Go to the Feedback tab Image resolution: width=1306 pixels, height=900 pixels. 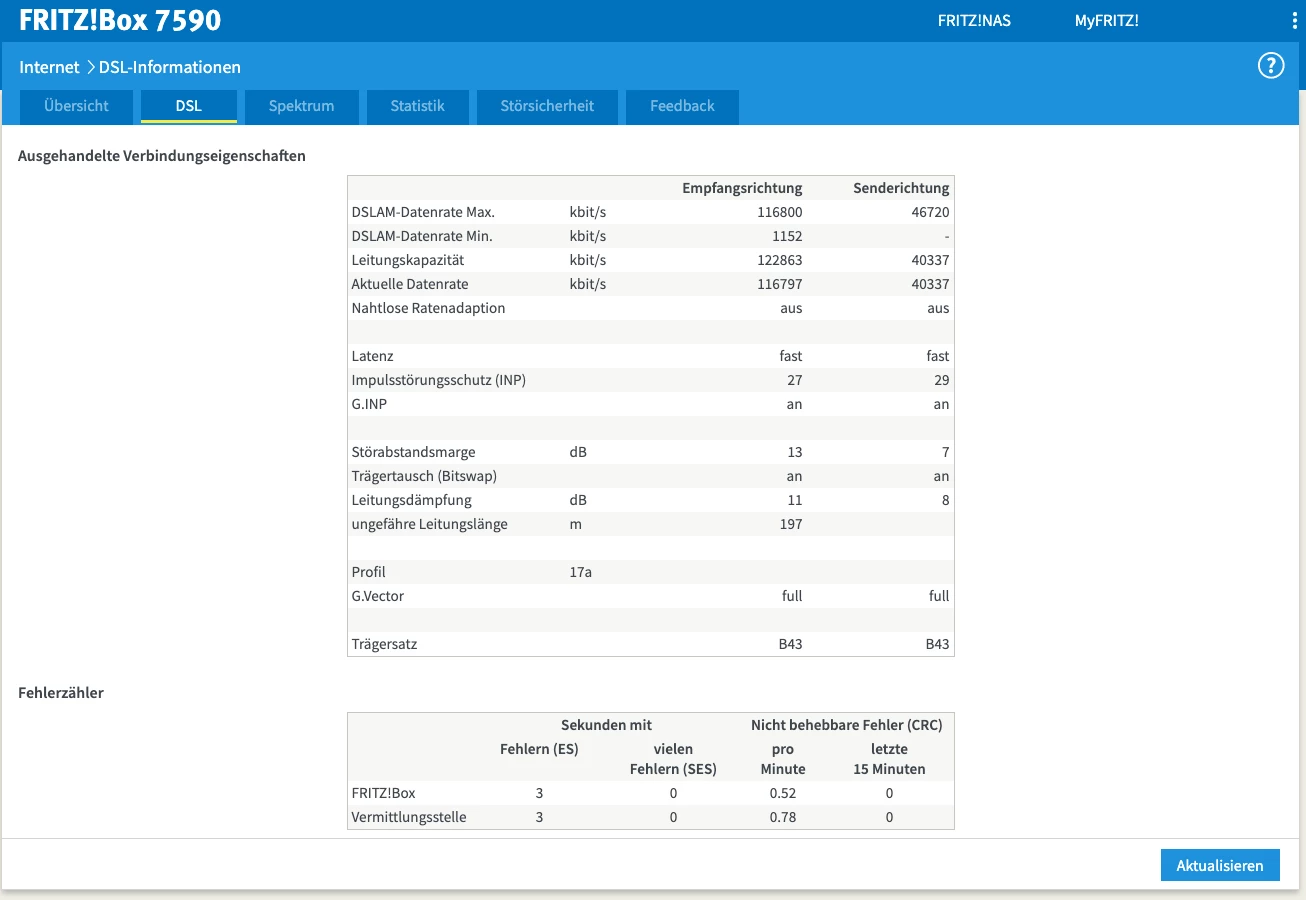(x=682, y=106)
